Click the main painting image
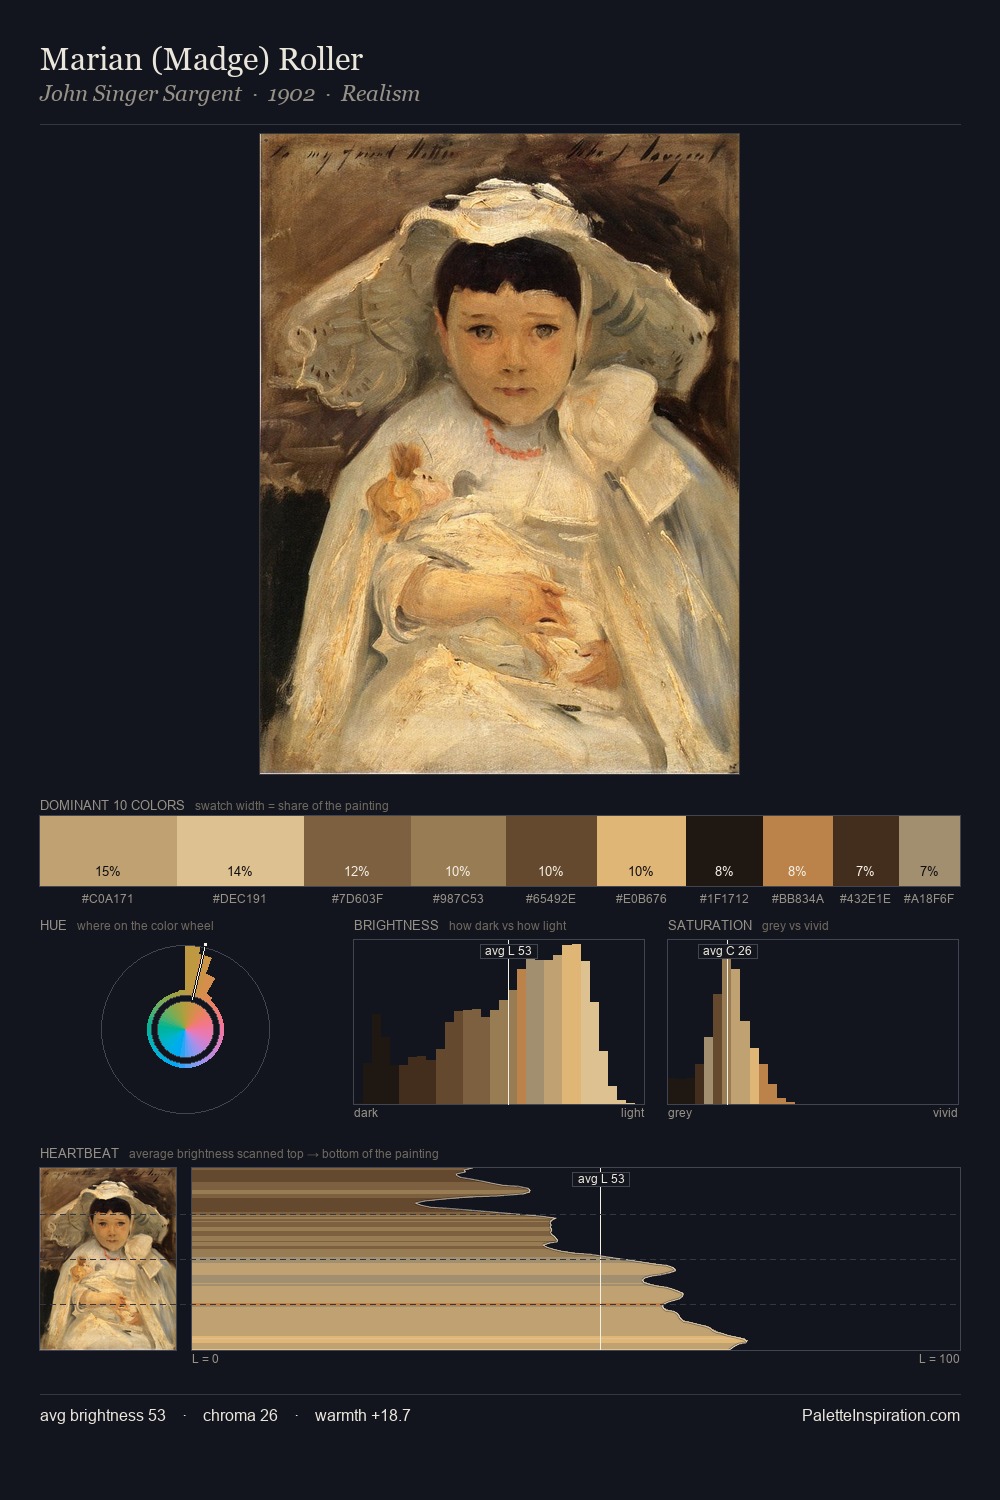Image resolution: width=1000 pixels, height=1500 pixels. point(499,454)
